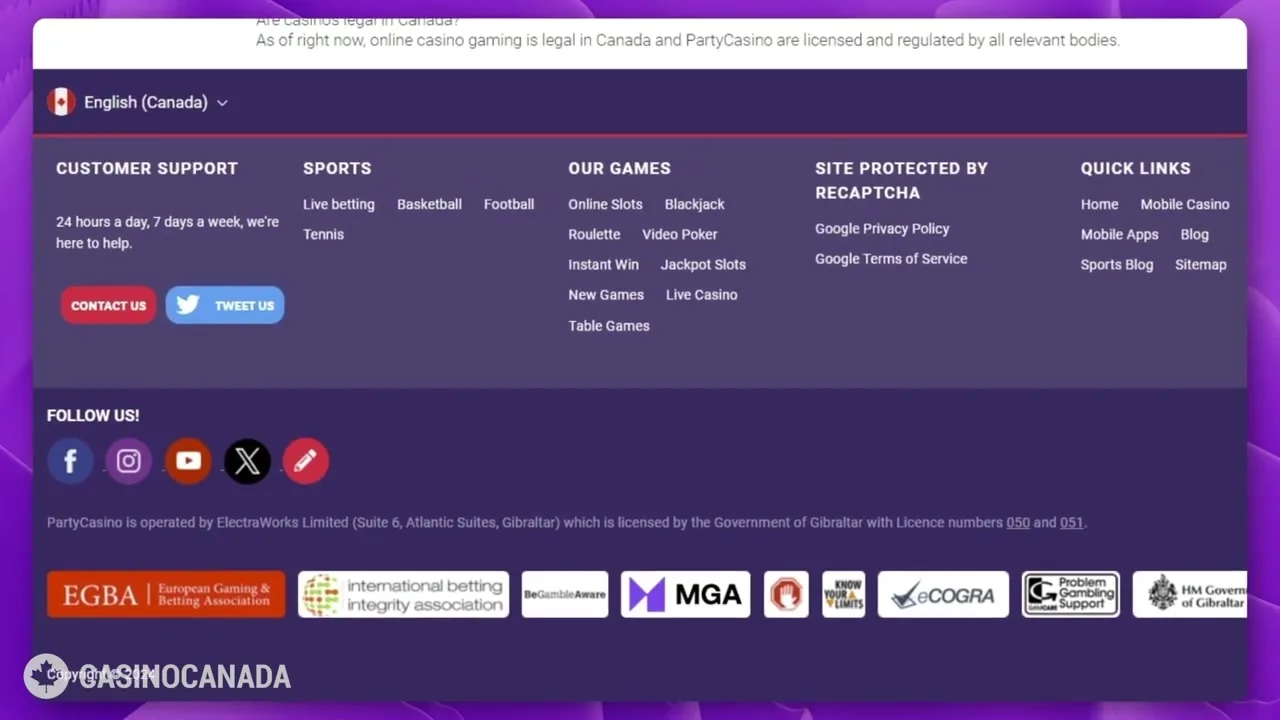Open the New Games link
The width and height of the screenshot is (1280, 720).
click(606, 295)
